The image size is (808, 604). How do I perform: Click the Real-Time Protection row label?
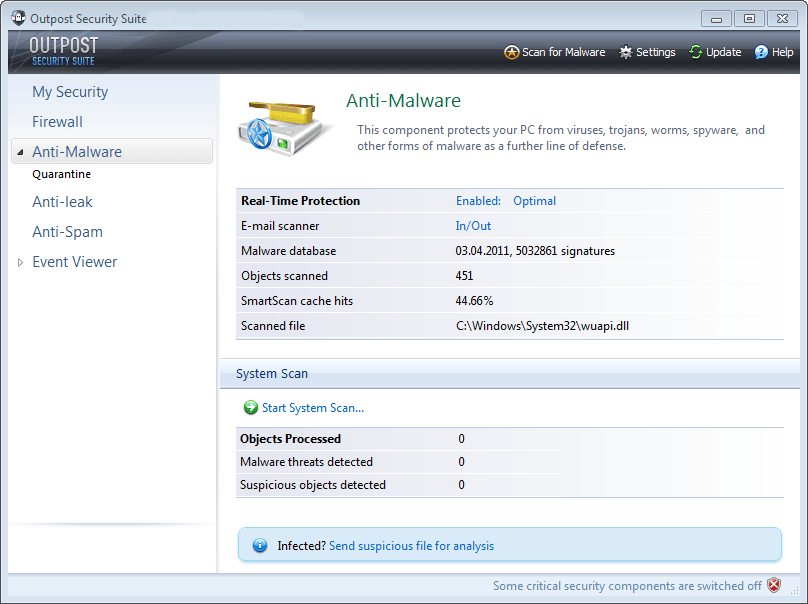[x=300, y=200]
